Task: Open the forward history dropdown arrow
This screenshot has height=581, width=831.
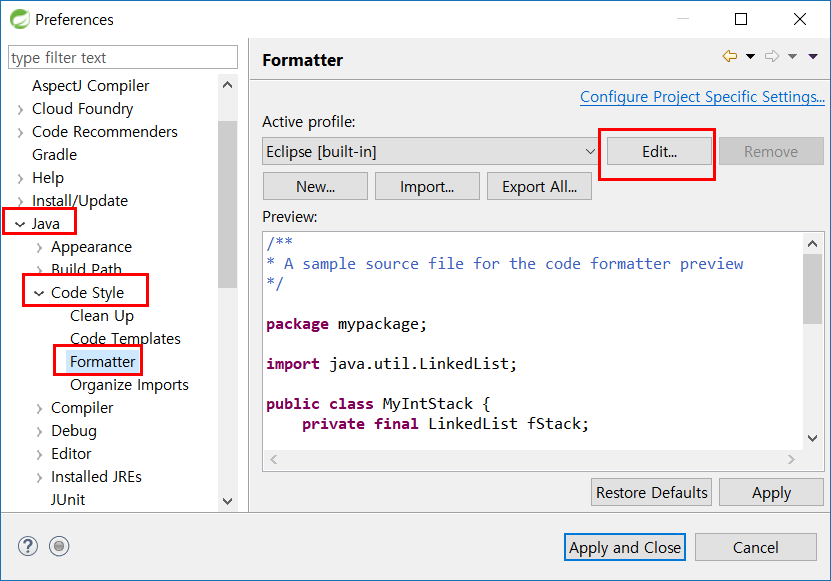Action: coord(792,56)
